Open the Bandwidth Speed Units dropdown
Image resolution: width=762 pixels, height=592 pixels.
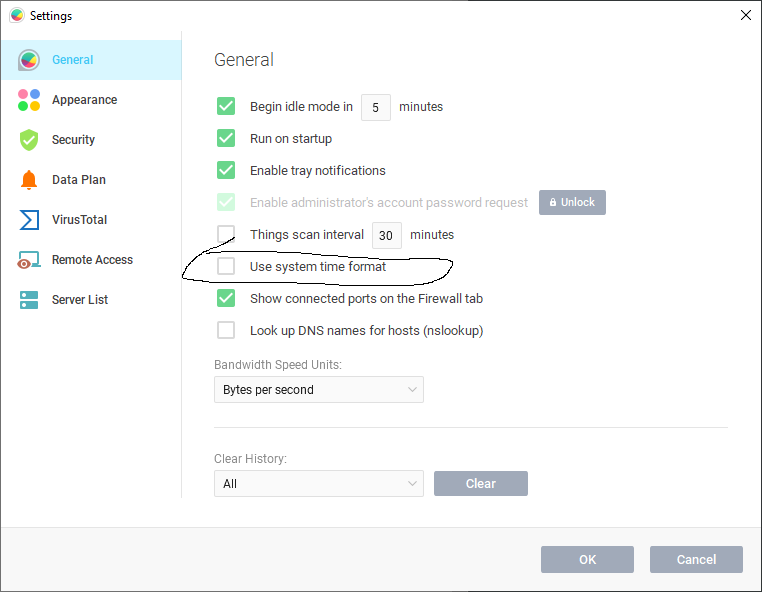pyautogui.click(x=318, y=390)
